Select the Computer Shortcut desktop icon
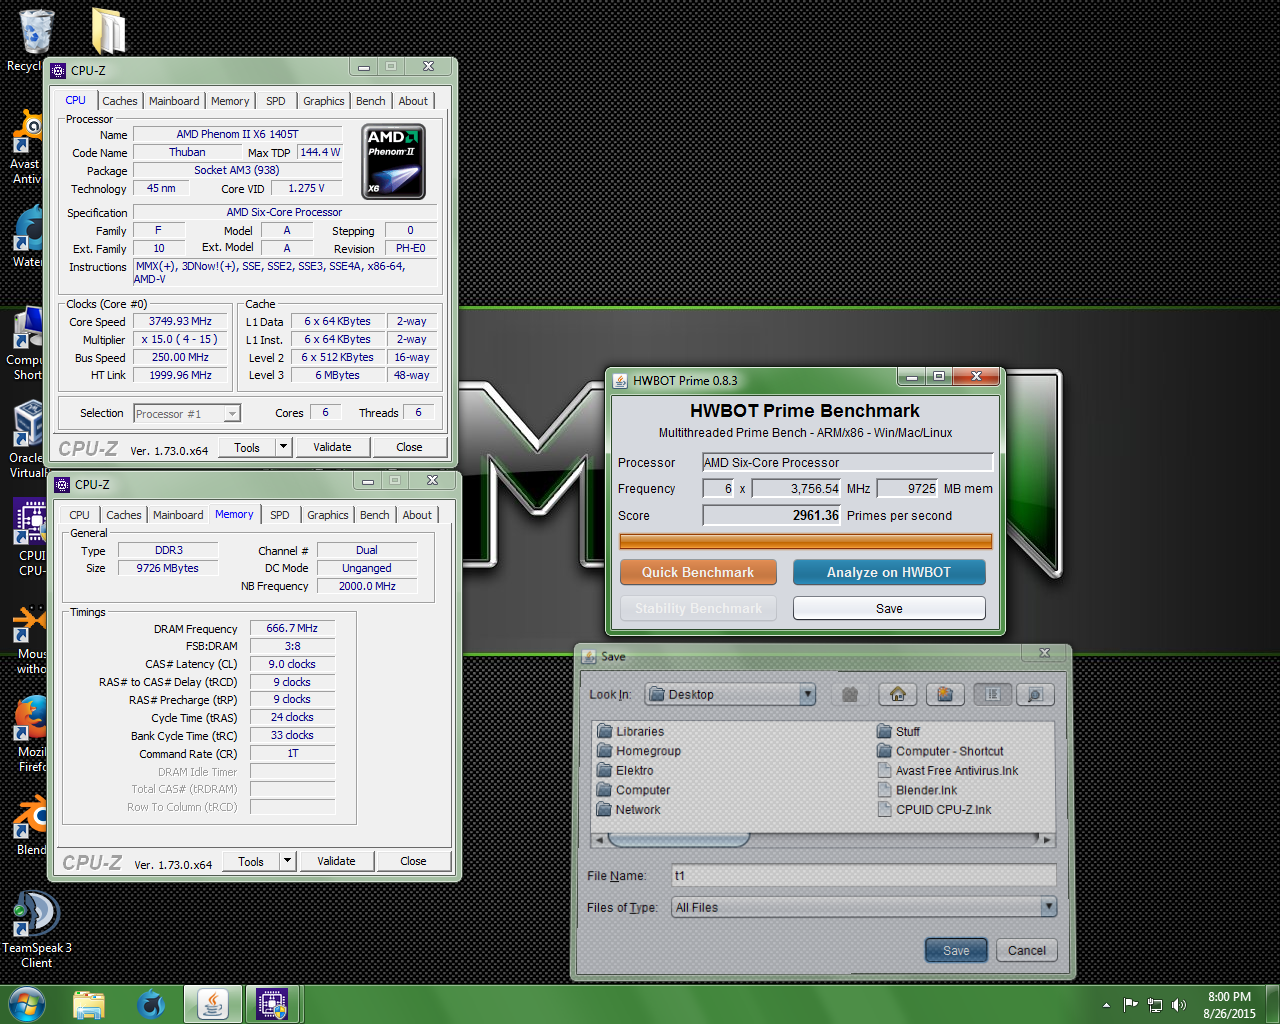 [x=27, y=344]
